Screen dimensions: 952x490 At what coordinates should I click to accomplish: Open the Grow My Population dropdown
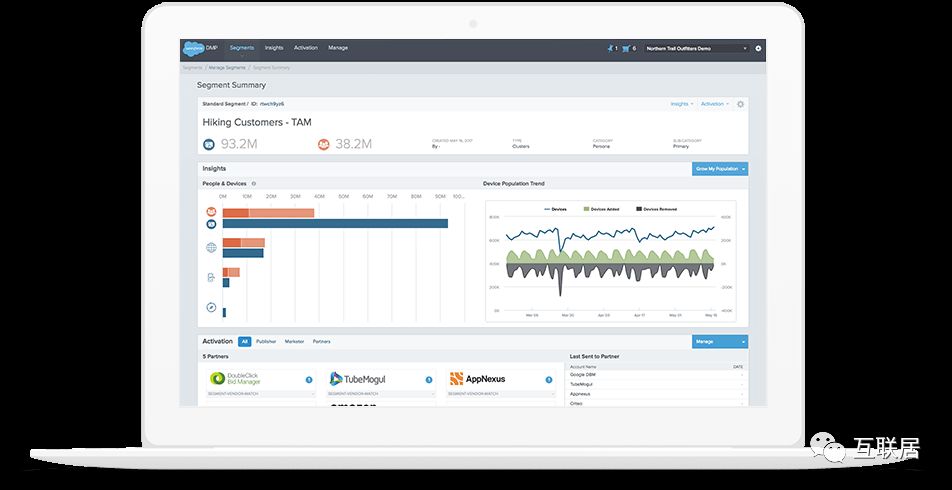pos(720,169)
